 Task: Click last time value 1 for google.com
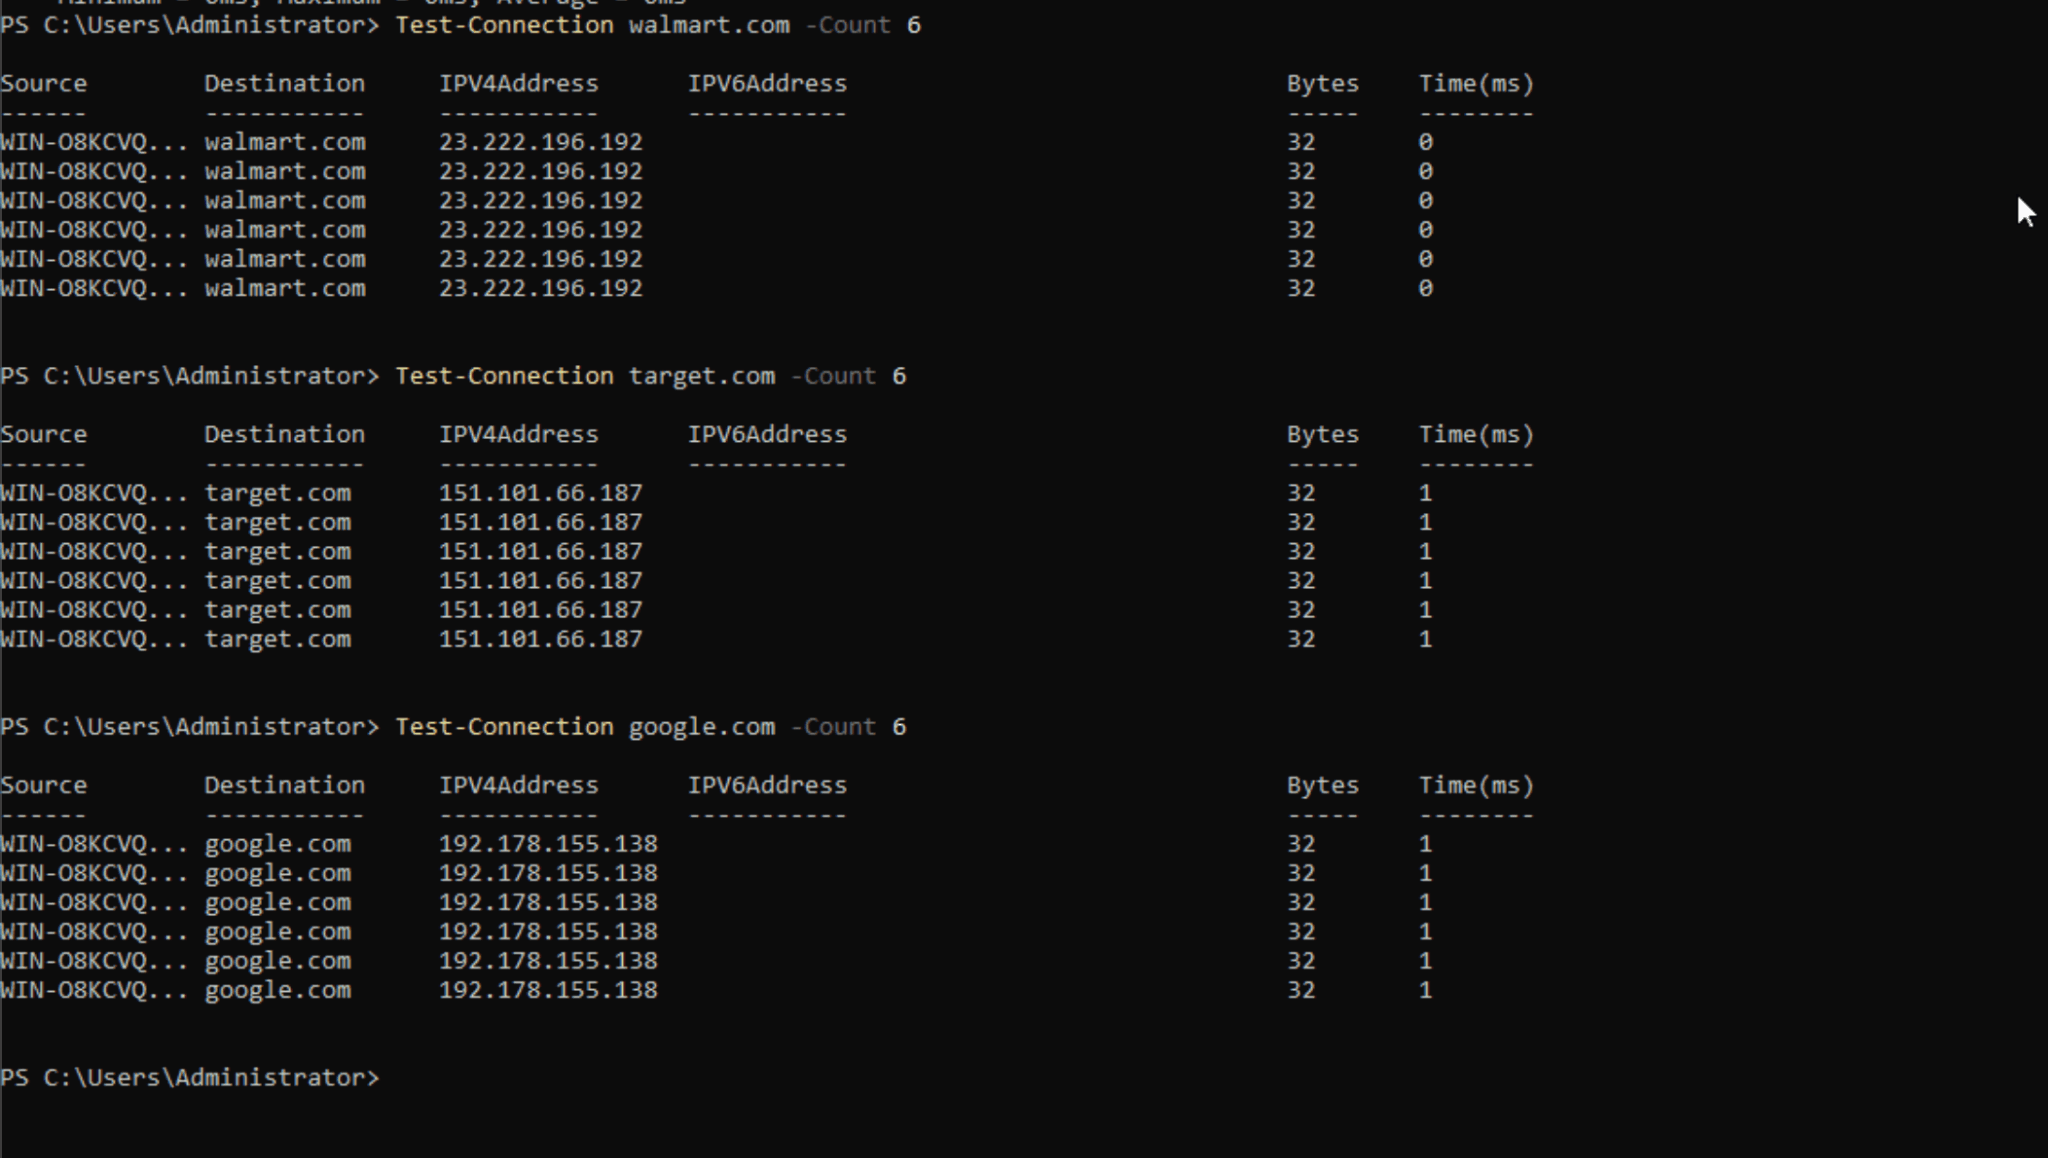click(x=1426, y=991)
